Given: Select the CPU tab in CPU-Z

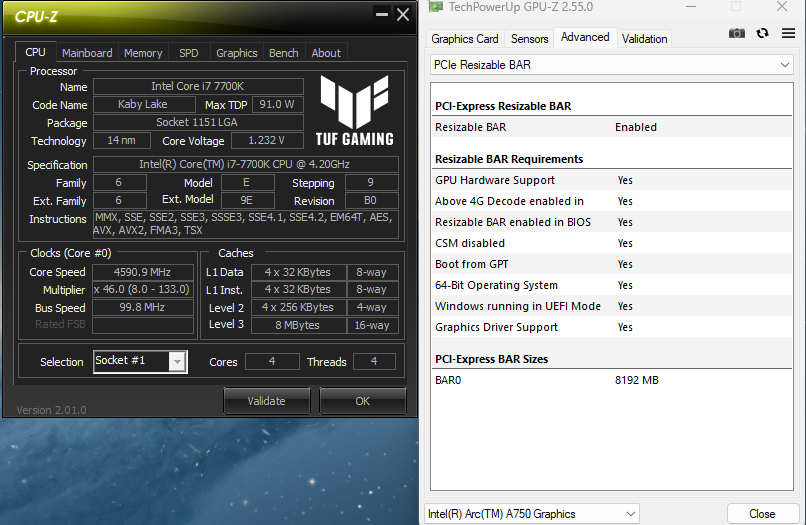Looking at the screenshot, I should (x=35, y=52).
